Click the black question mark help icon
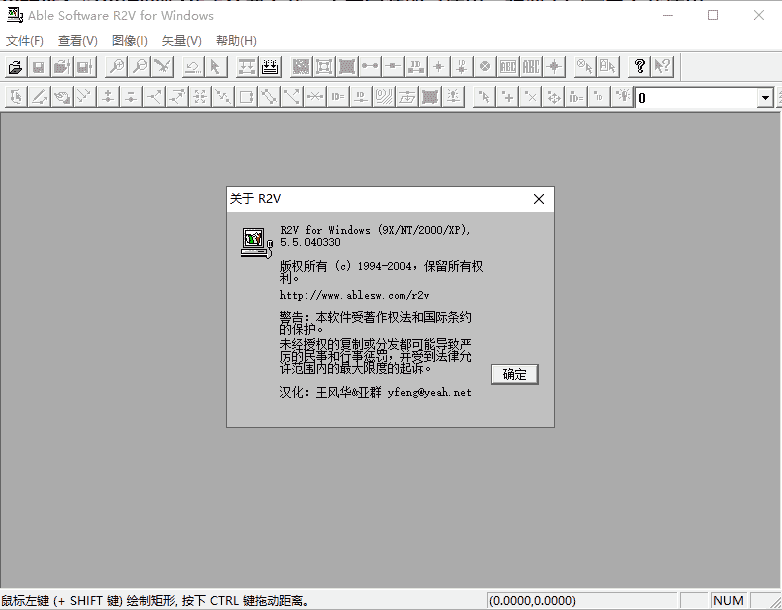 [639, 66]
